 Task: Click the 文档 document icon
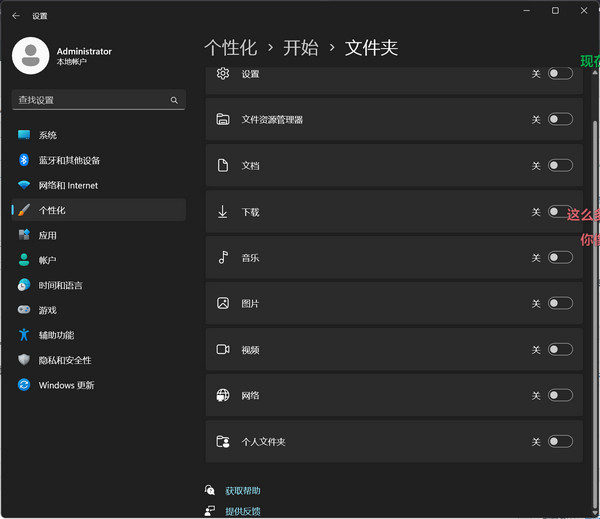[x=223, y=165]
